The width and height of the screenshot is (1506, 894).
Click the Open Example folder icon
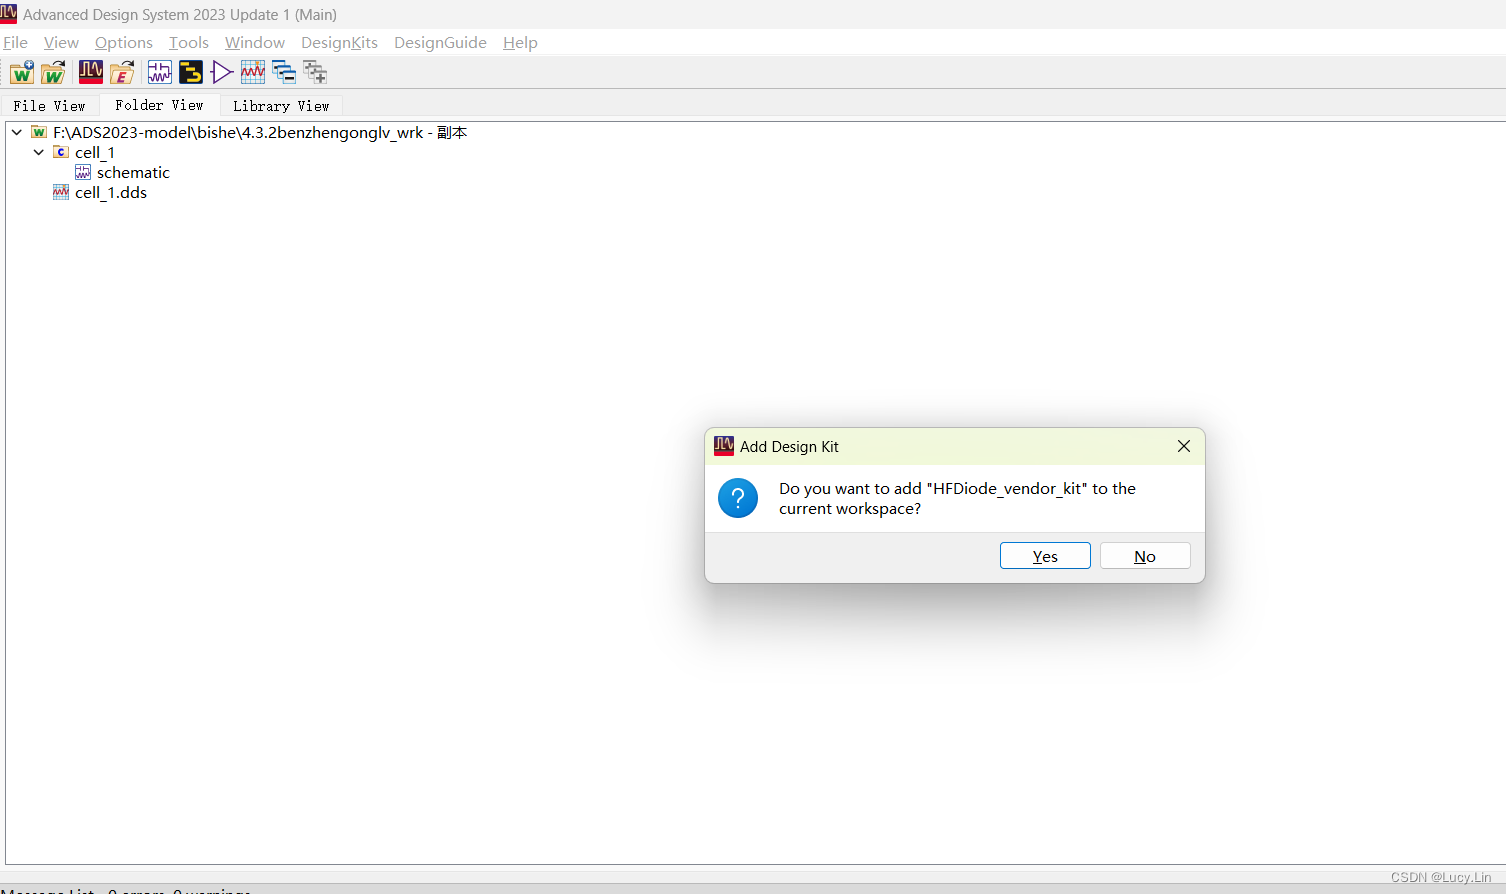(122, 72)
